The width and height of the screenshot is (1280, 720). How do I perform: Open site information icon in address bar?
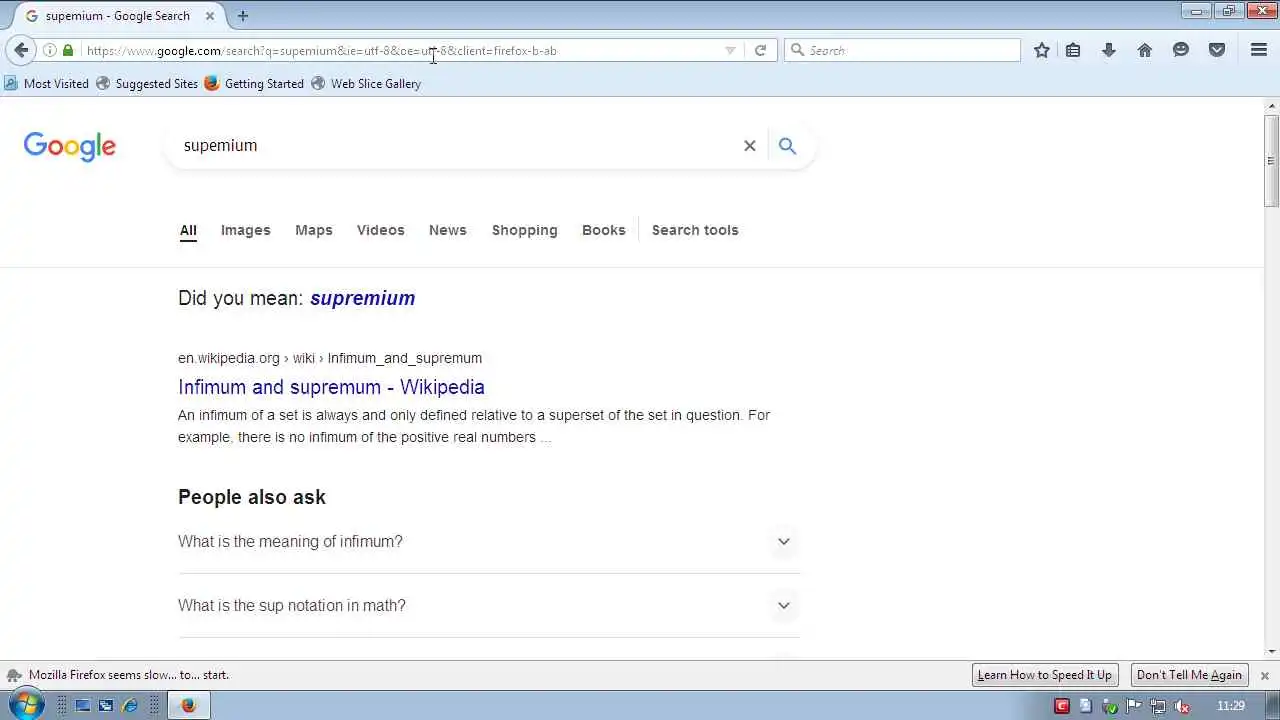[49, 50]
